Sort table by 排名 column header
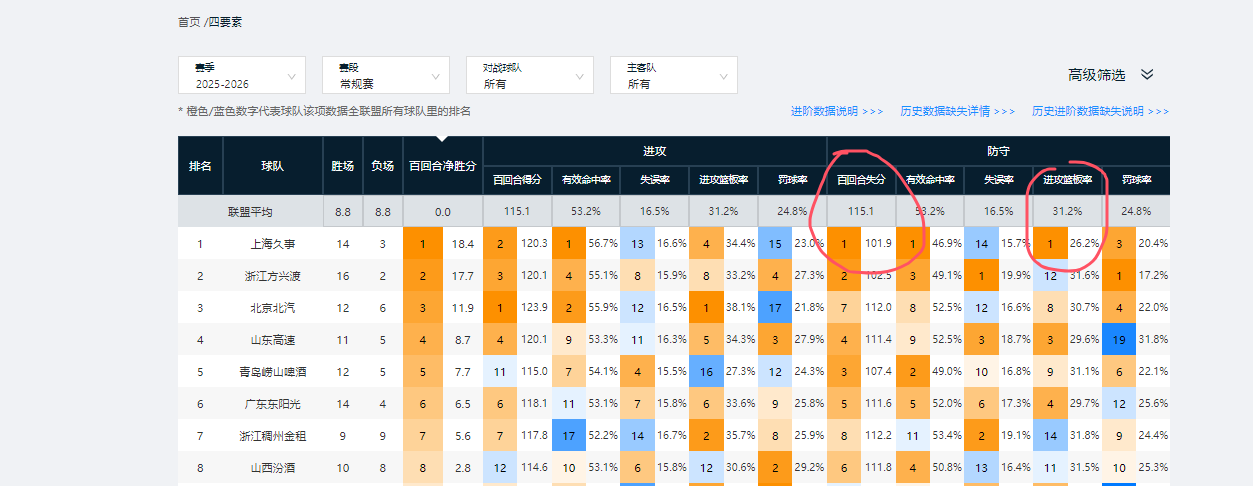This screenshot has width=1253, height=486. [200, 166]
